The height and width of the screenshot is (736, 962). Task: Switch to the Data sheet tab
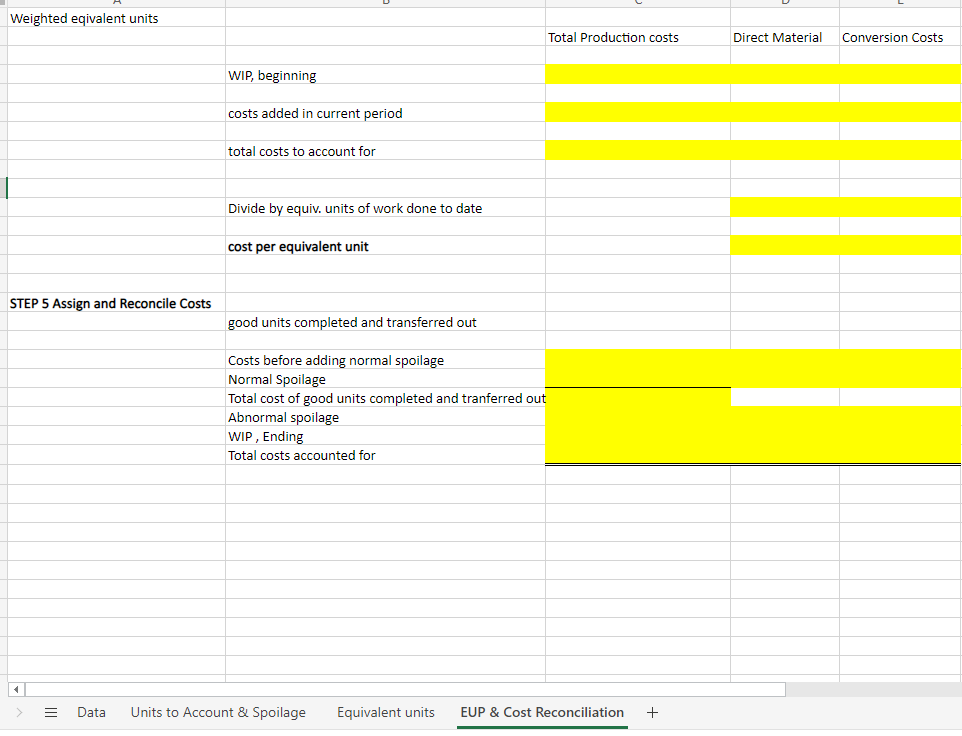click(91, 712)
